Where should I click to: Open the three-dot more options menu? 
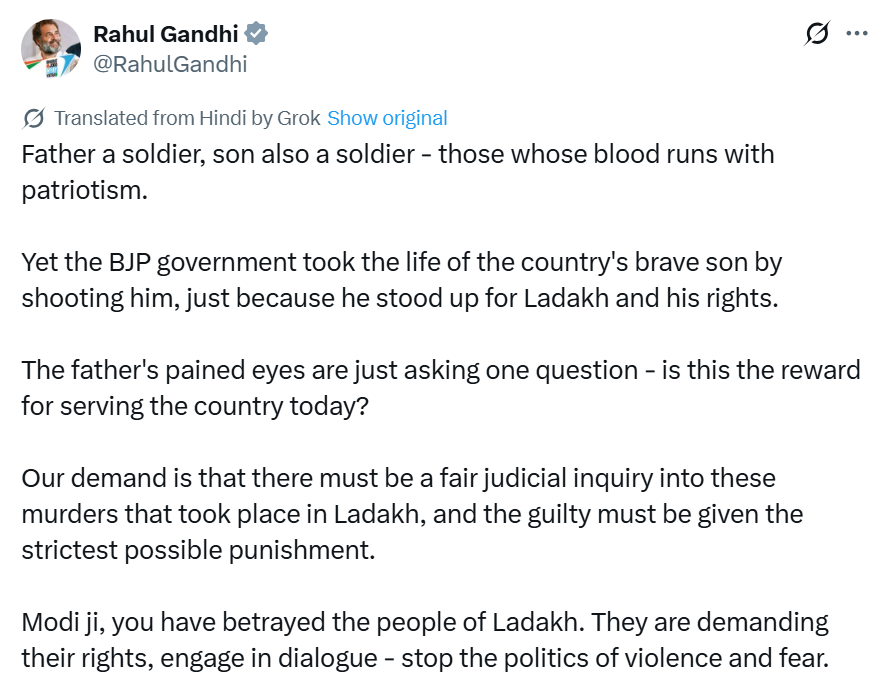[x=857, y=33]
